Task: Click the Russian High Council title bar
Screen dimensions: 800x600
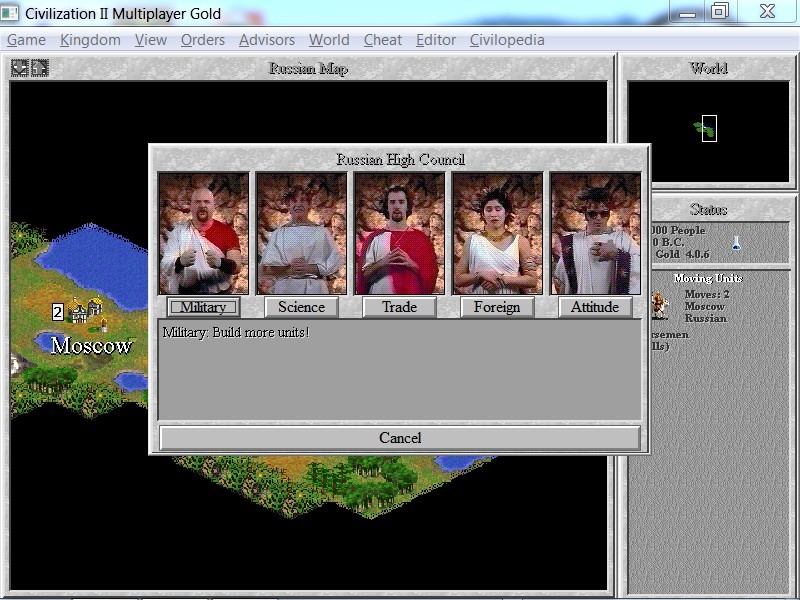Action: pos(400,159)
